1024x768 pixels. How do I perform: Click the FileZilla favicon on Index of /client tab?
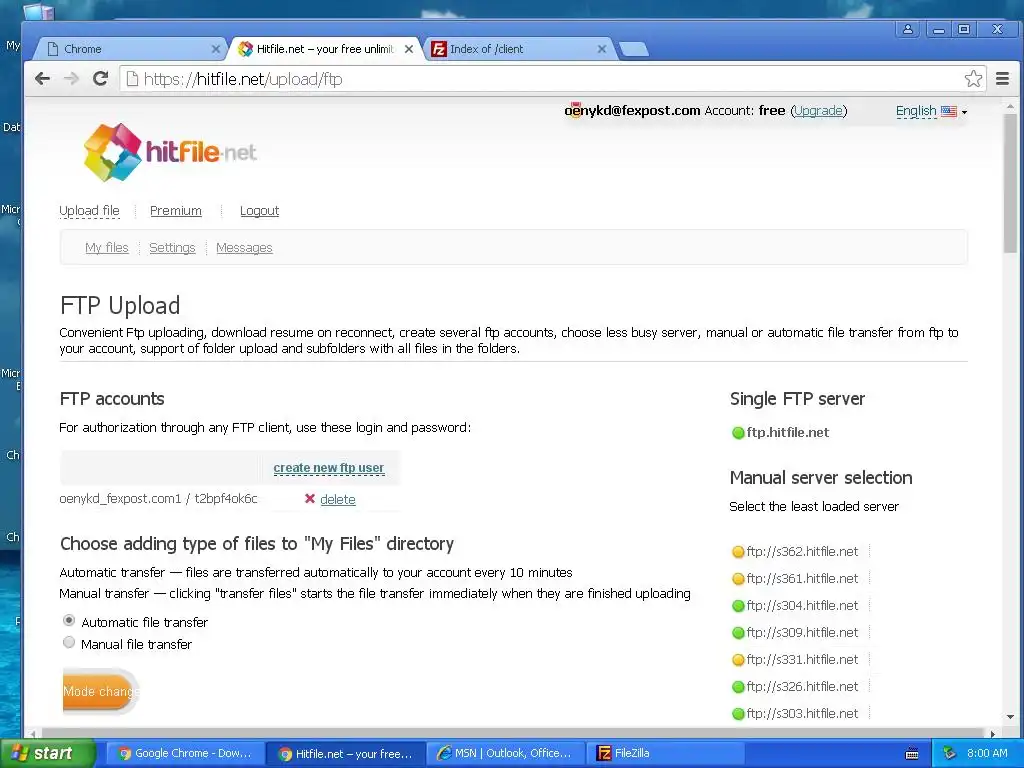[x=439, y=49]
